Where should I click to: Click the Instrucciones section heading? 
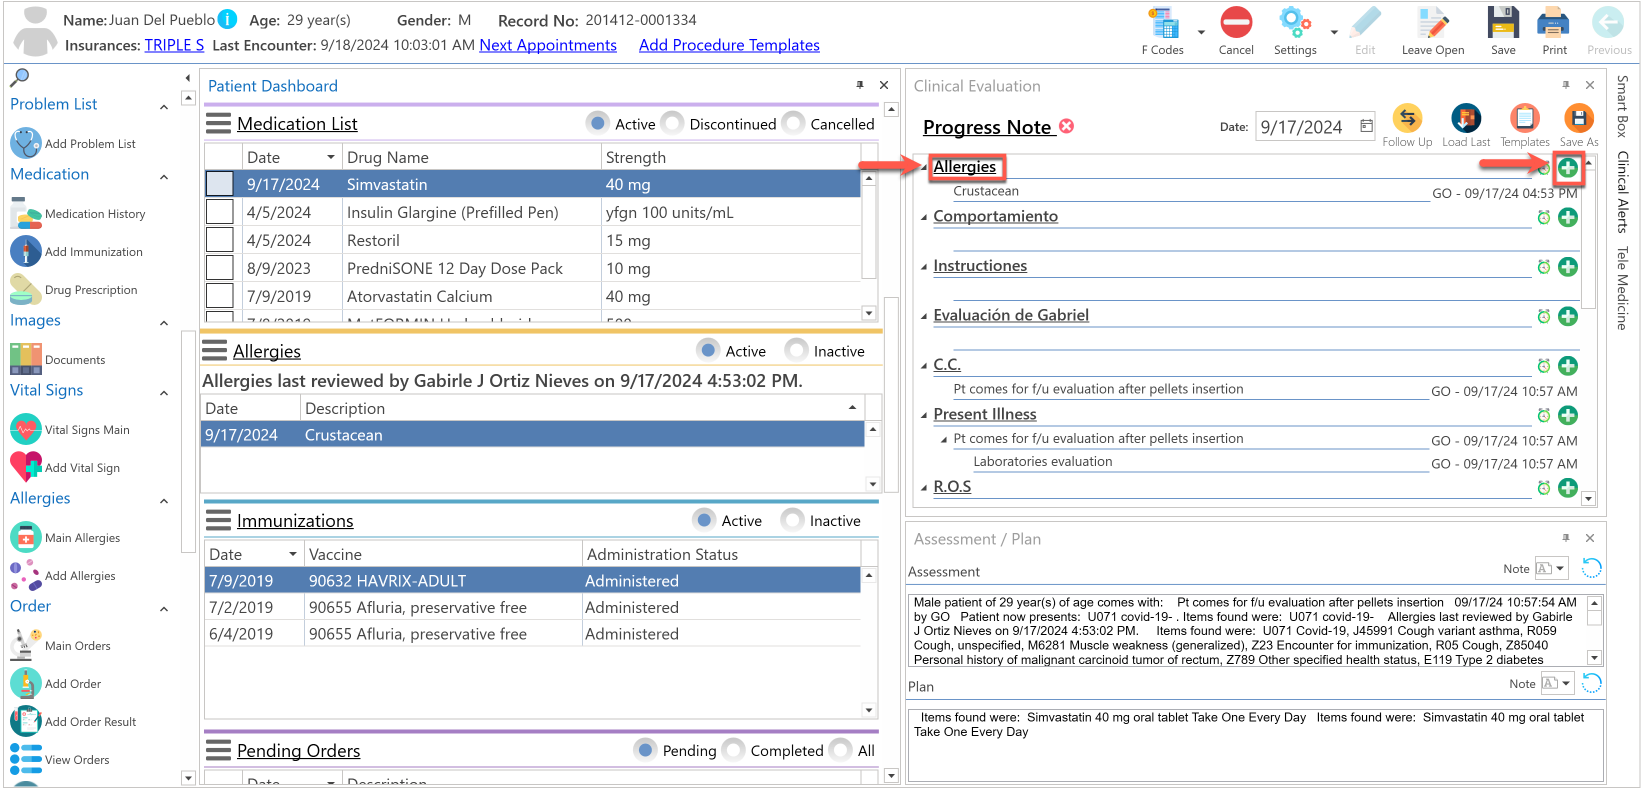click(980, 266)
